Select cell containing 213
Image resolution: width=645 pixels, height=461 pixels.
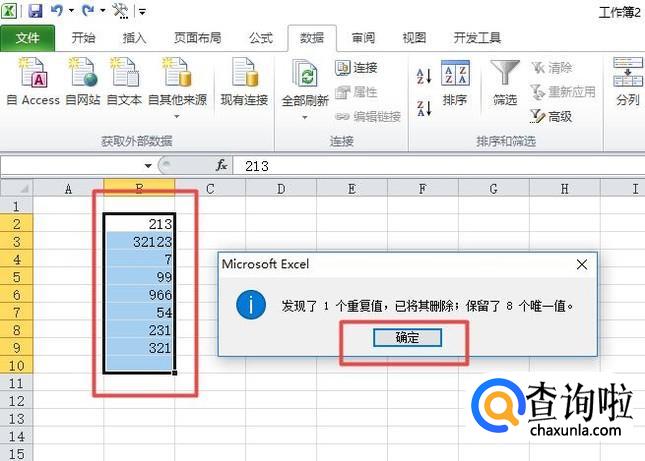coord(139,224)
